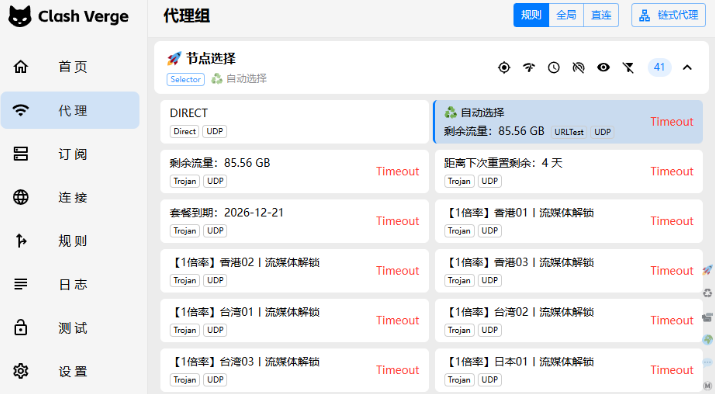This screenshot has height=394, width=715.
Task: Select the 自动选择 URLTest node
Action: (568, 122)
